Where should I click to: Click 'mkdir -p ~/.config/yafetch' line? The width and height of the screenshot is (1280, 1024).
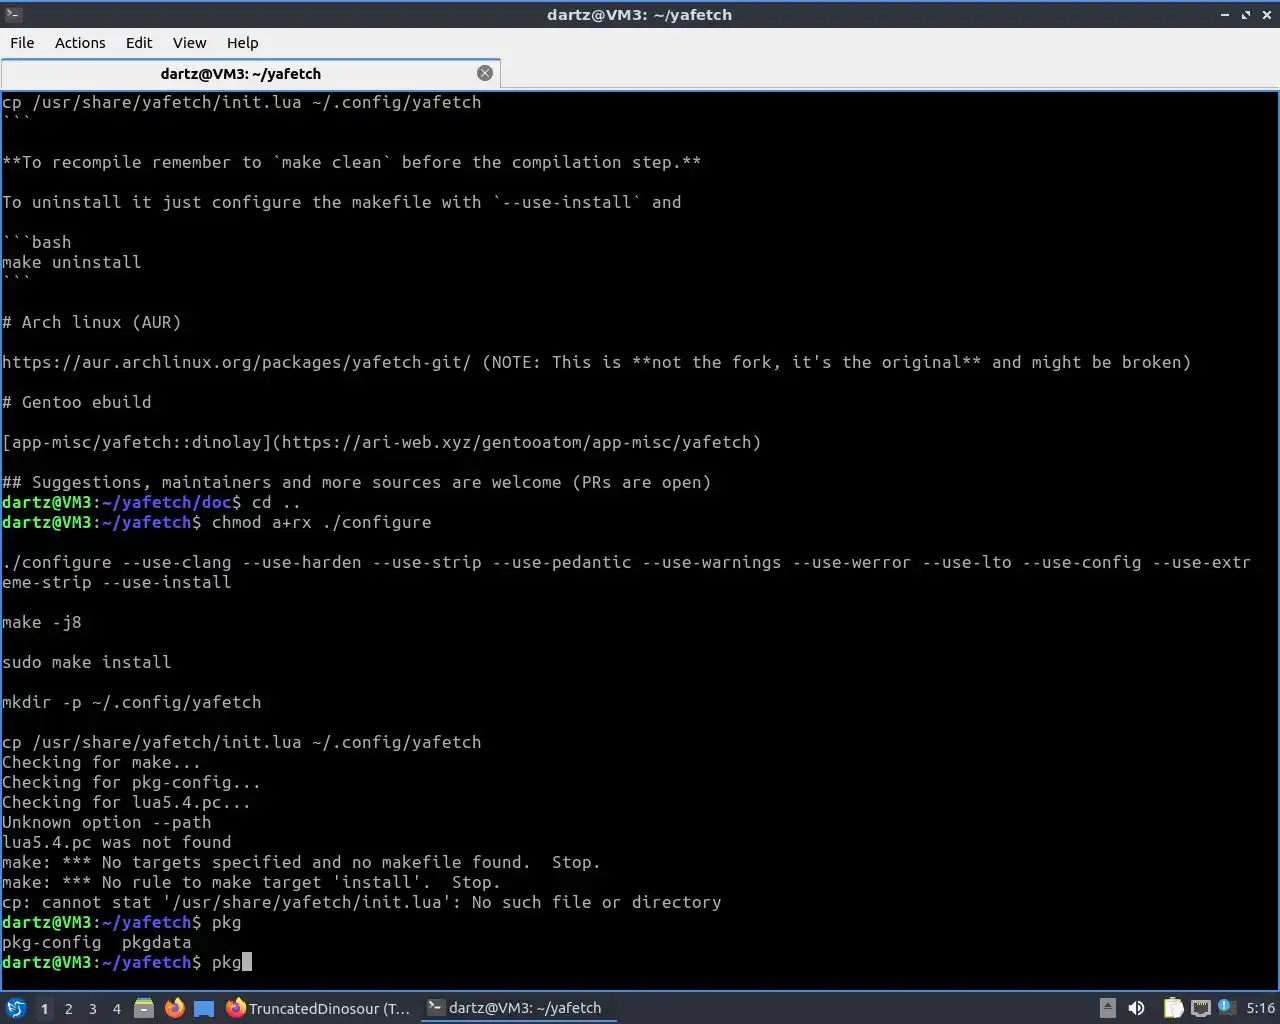(132, 702)
